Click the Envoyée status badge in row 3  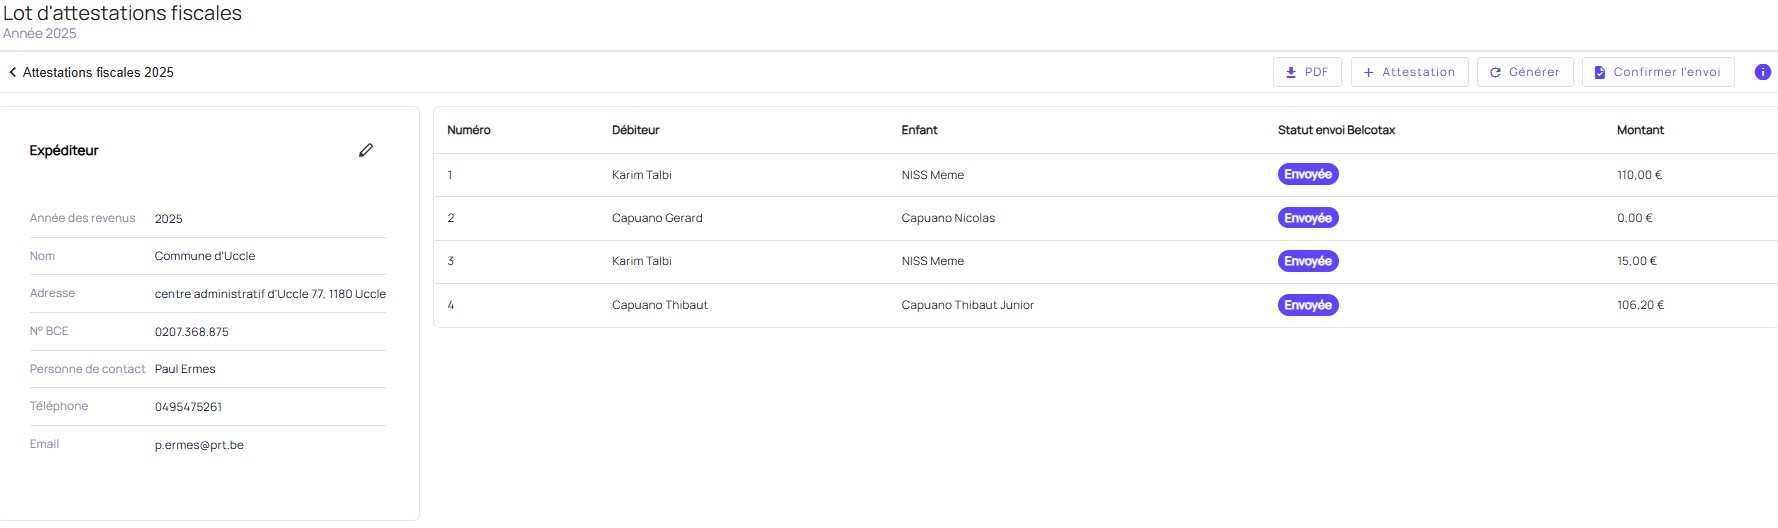pos(1307,261)
